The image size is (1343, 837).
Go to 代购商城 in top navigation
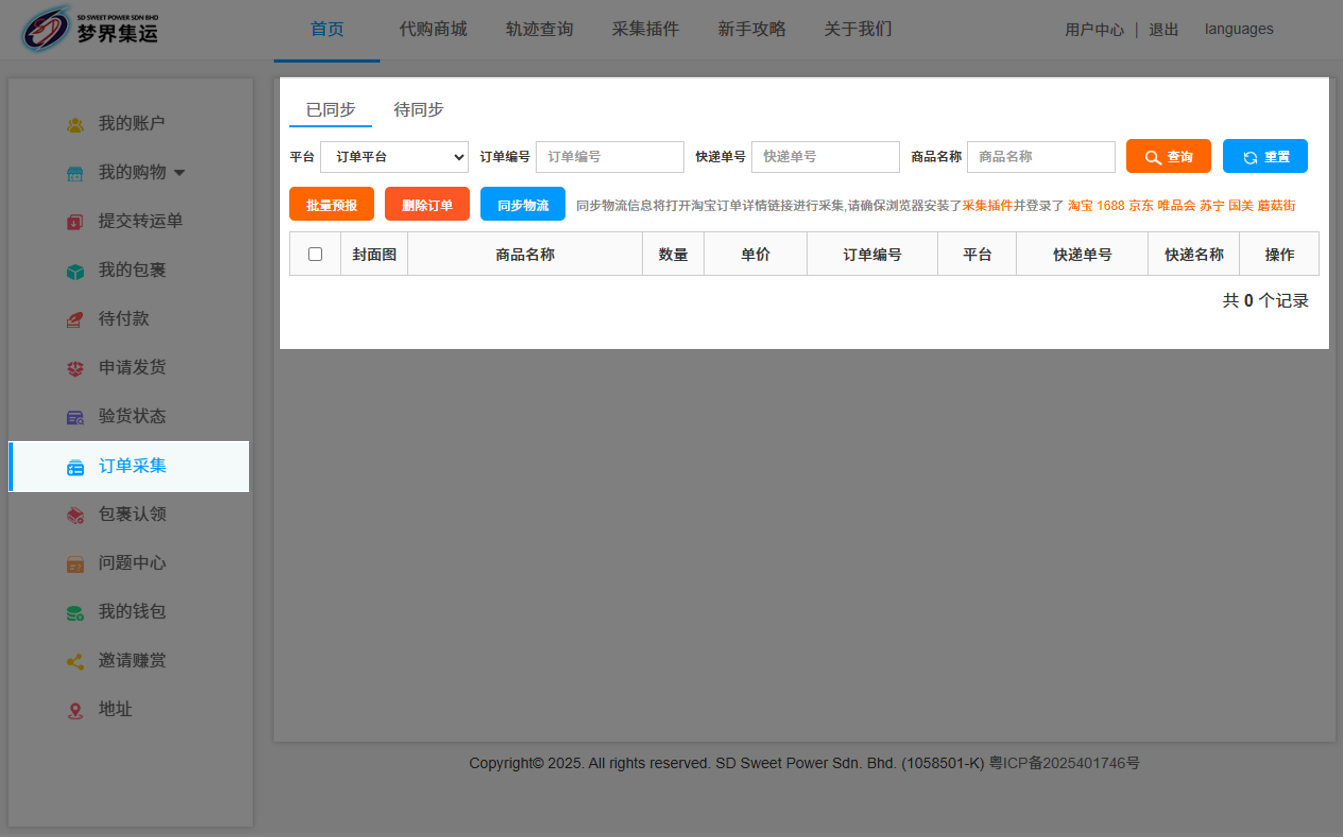click(432, 29)
